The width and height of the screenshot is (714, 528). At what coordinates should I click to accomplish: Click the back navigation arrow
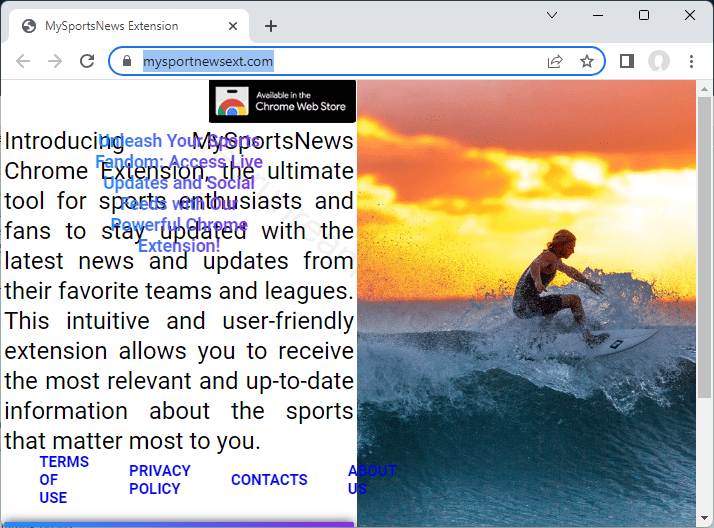point(23,61)
